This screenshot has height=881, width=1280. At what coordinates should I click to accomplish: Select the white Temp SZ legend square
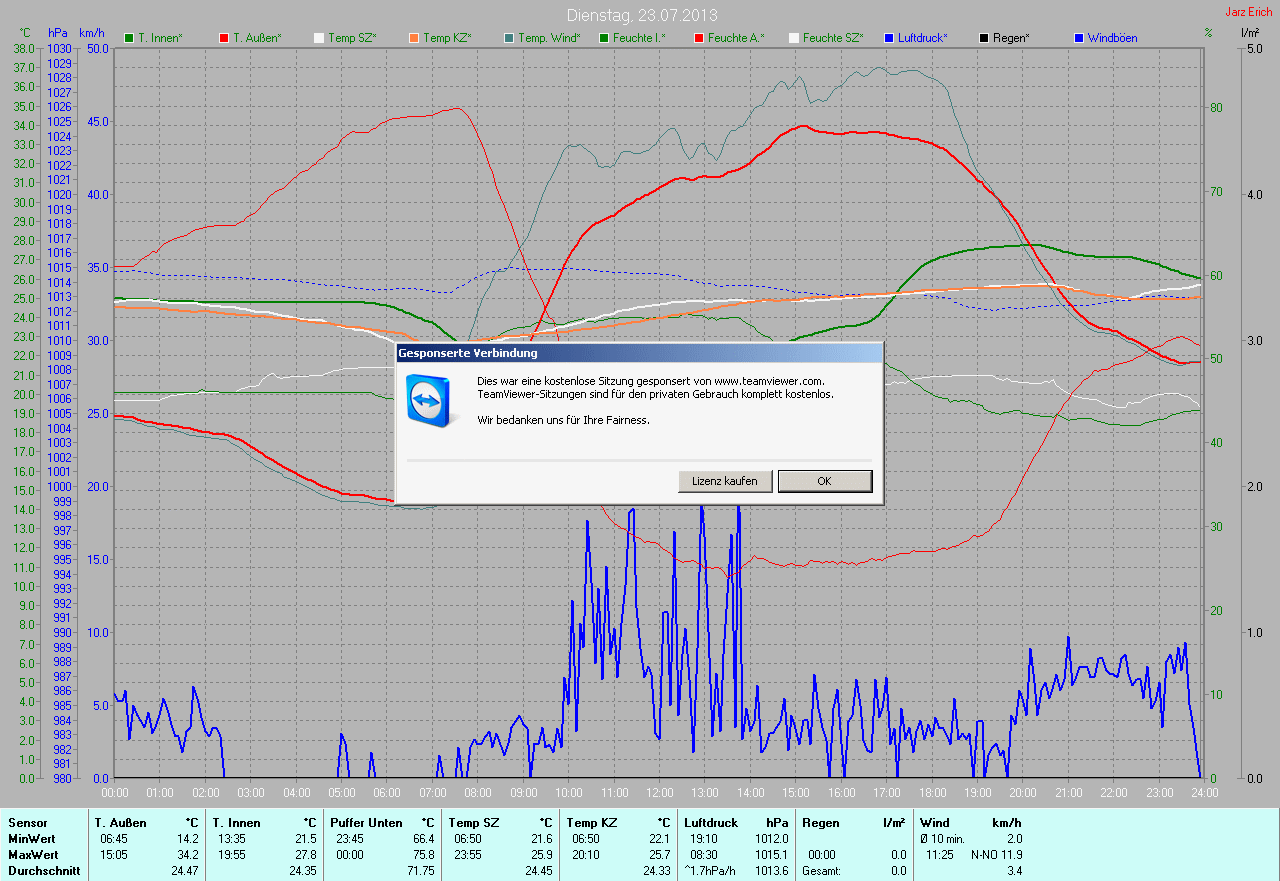tap(319, 38)
